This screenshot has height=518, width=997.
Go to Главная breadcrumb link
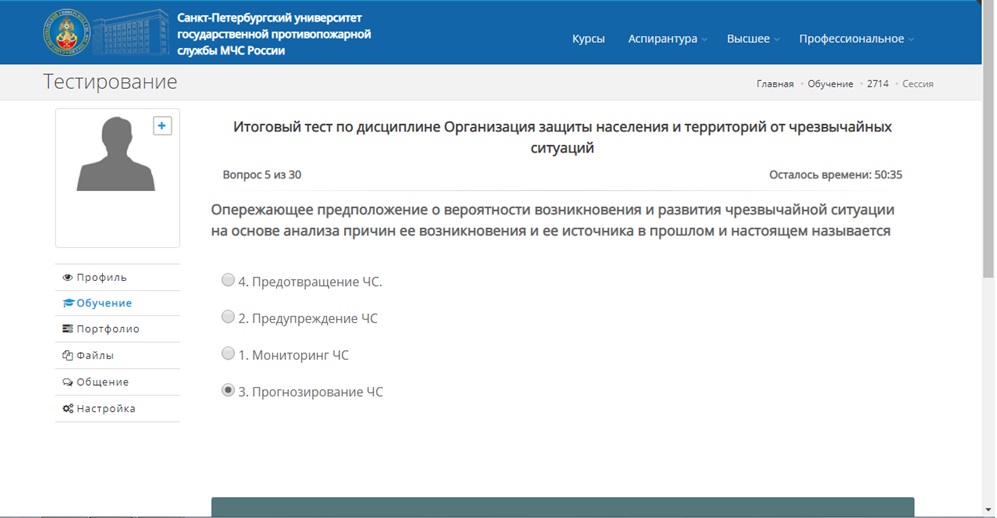click(x=775, y=84)
